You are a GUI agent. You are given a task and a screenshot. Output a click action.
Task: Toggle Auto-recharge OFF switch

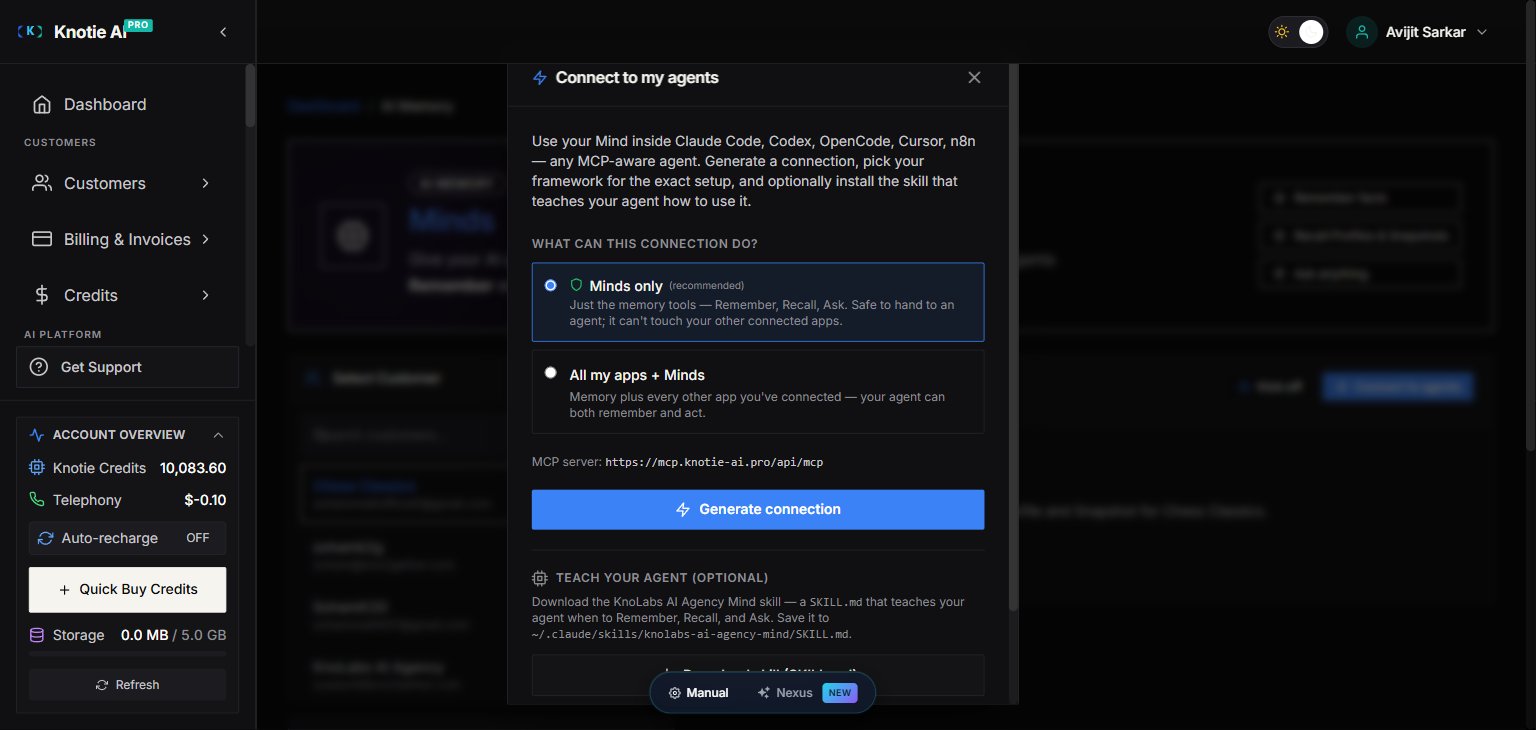(x=198, y=538)
